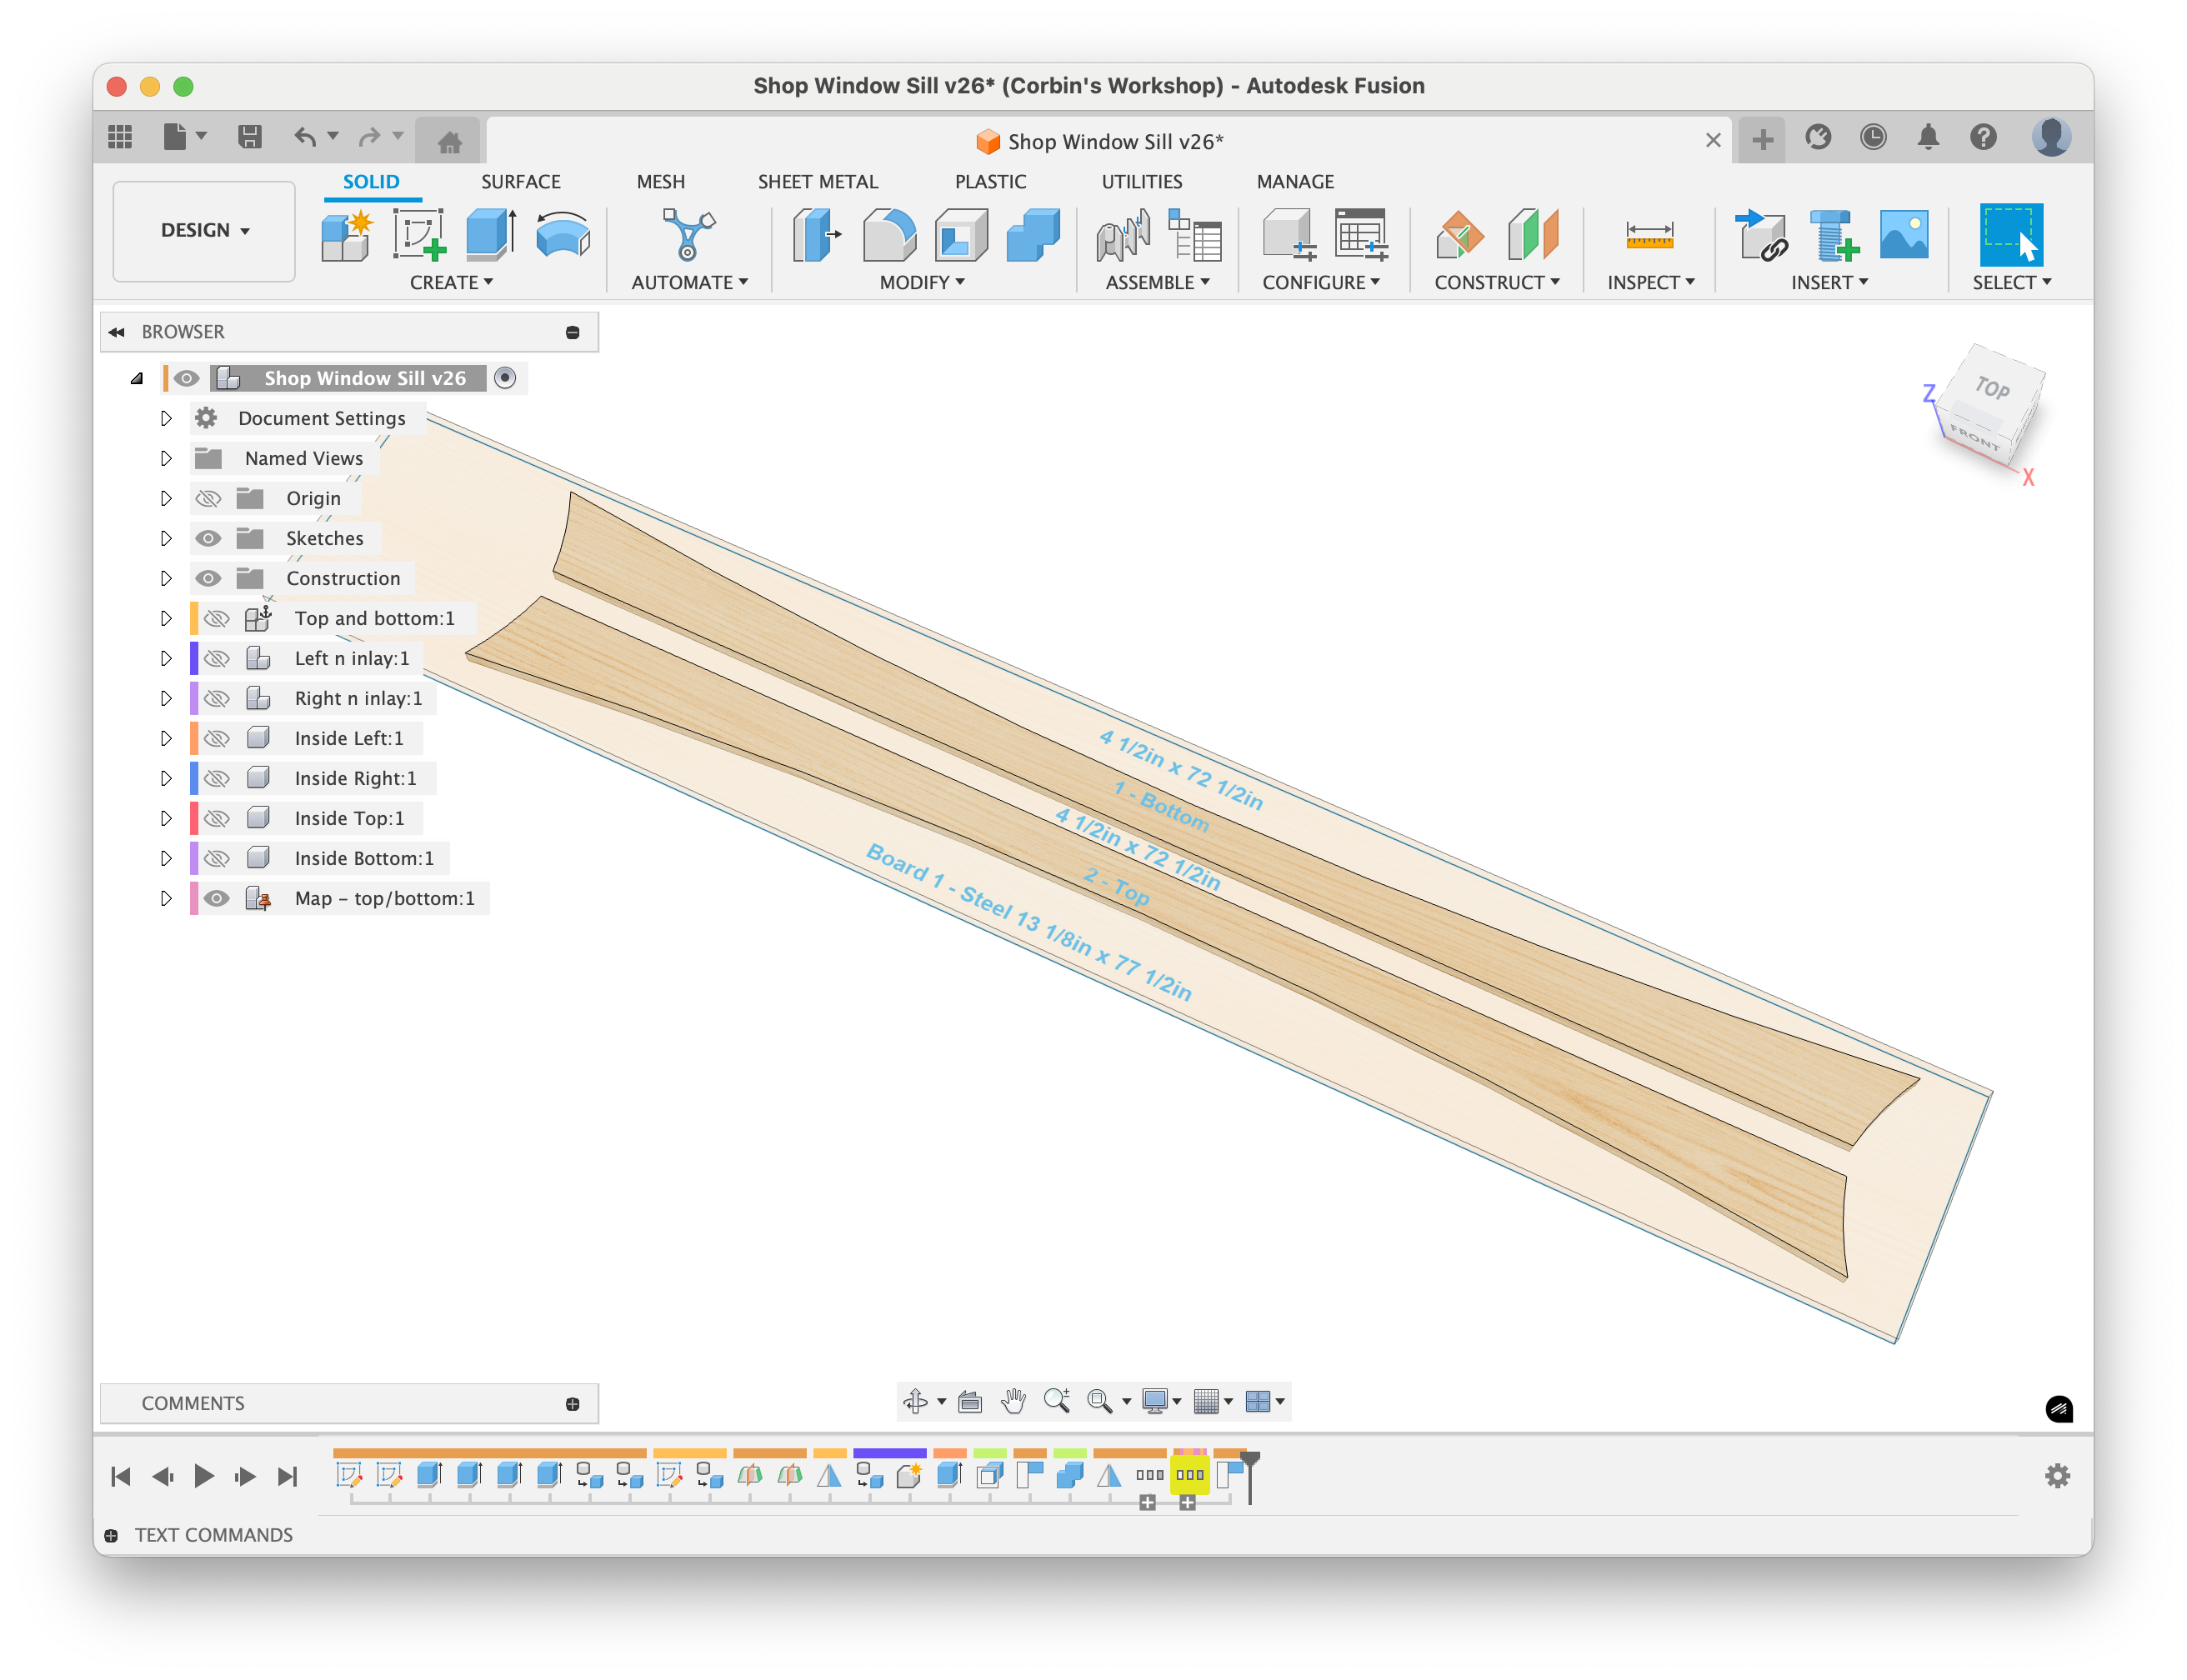Expand the Right n inlay:1 node
The width and height of the screenshot is (2187, 1680).
[166, 698]
